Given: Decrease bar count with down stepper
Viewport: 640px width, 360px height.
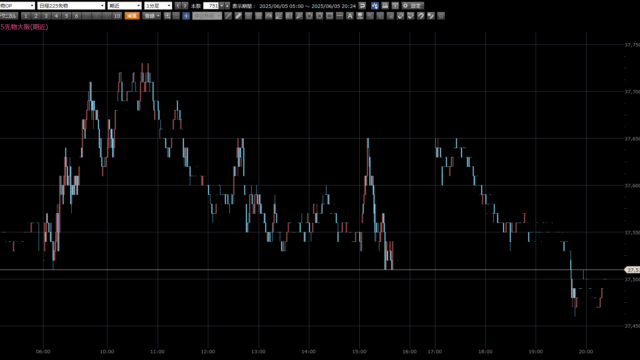Looking at the screenshot, I should click(x=222, y=6).
